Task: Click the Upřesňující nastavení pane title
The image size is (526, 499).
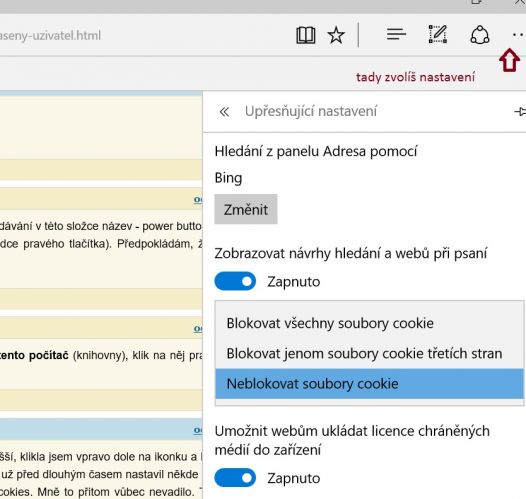Action: (311, 111)
